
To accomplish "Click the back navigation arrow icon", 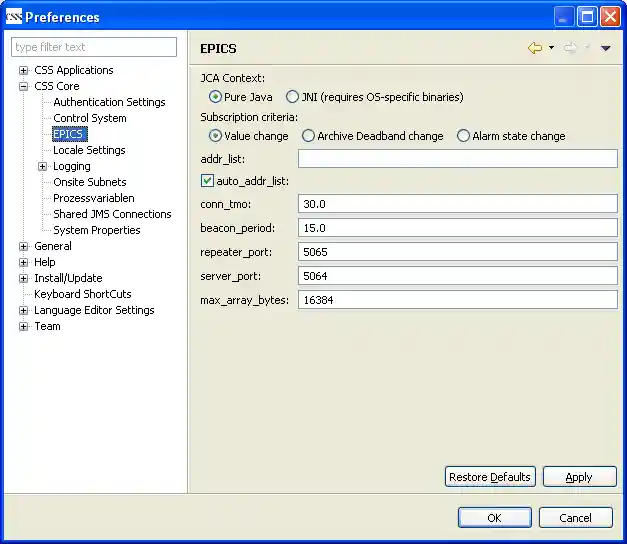I will pos(535,48).
